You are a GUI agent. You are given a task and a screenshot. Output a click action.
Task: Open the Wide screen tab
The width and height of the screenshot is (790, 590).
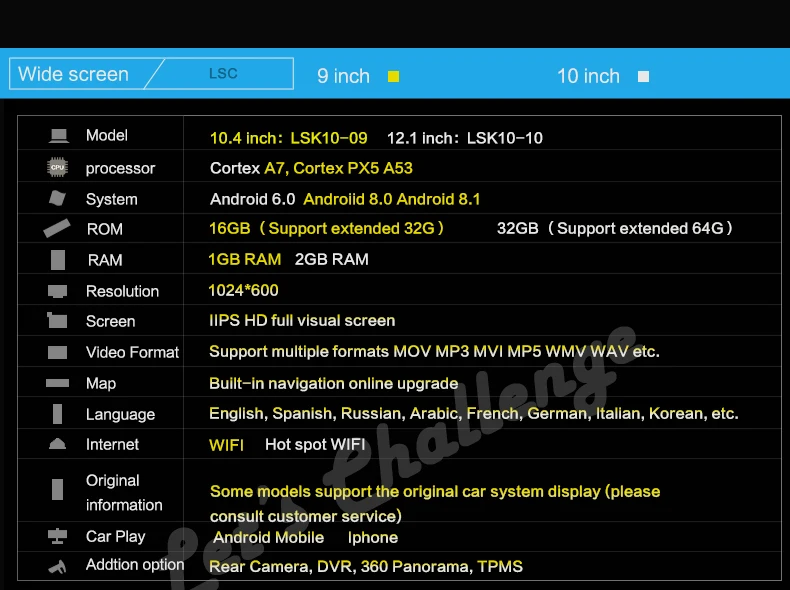(74, 74)
